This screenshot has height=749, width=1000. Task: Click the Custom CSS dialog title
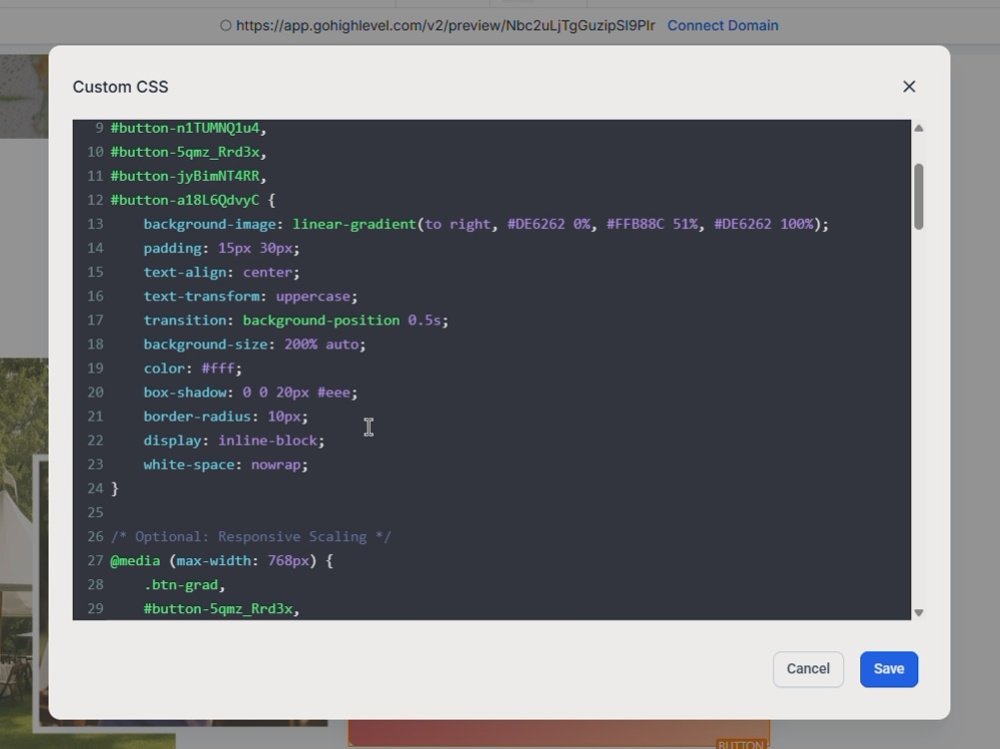121,87
